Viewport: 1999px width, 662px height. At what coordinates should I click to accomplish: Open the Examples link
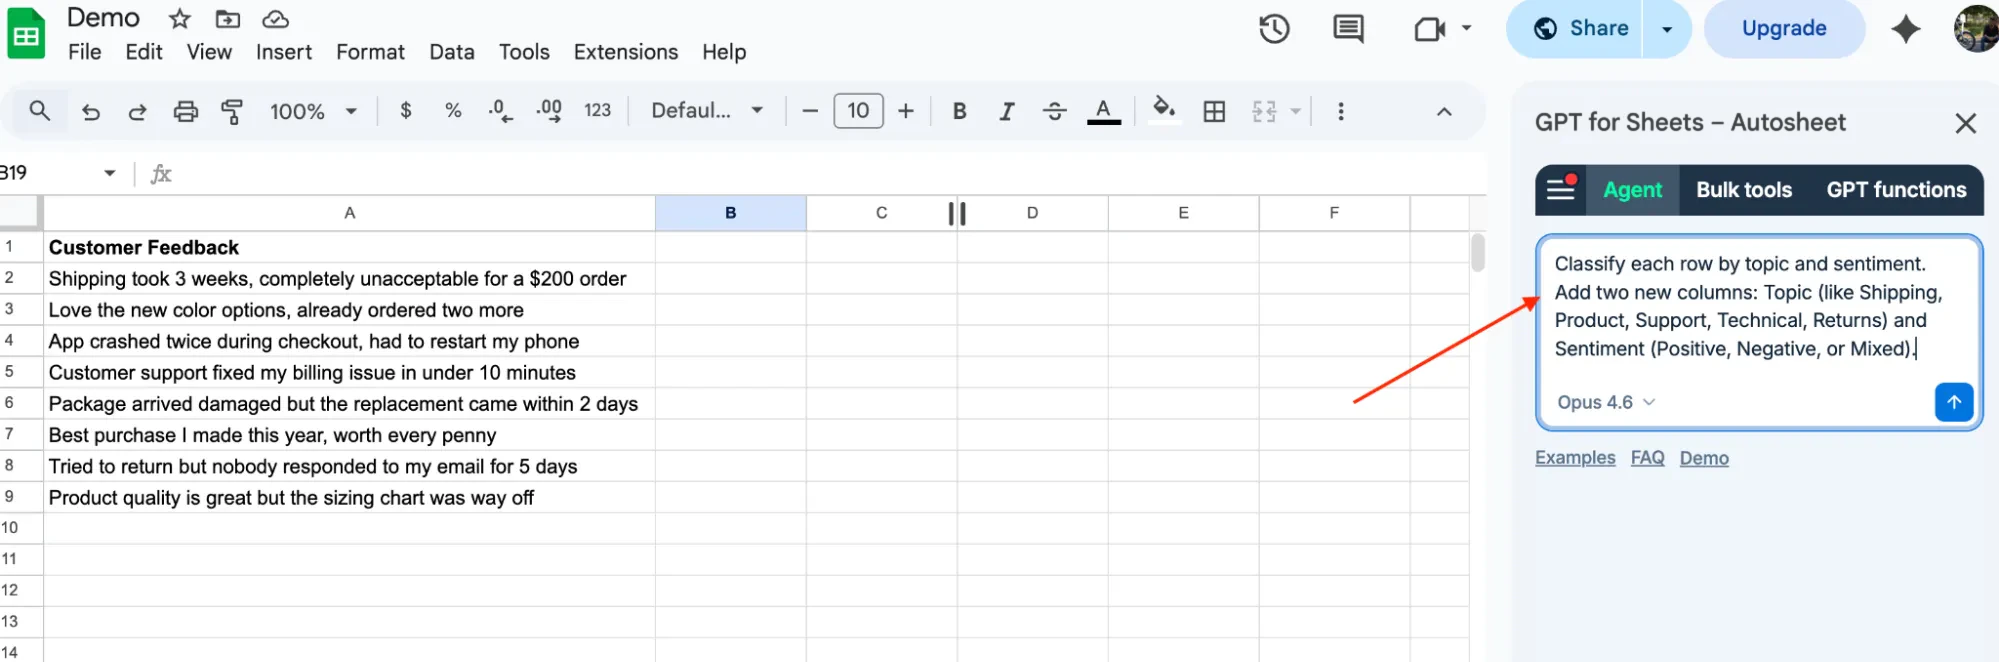point(1575,457)
